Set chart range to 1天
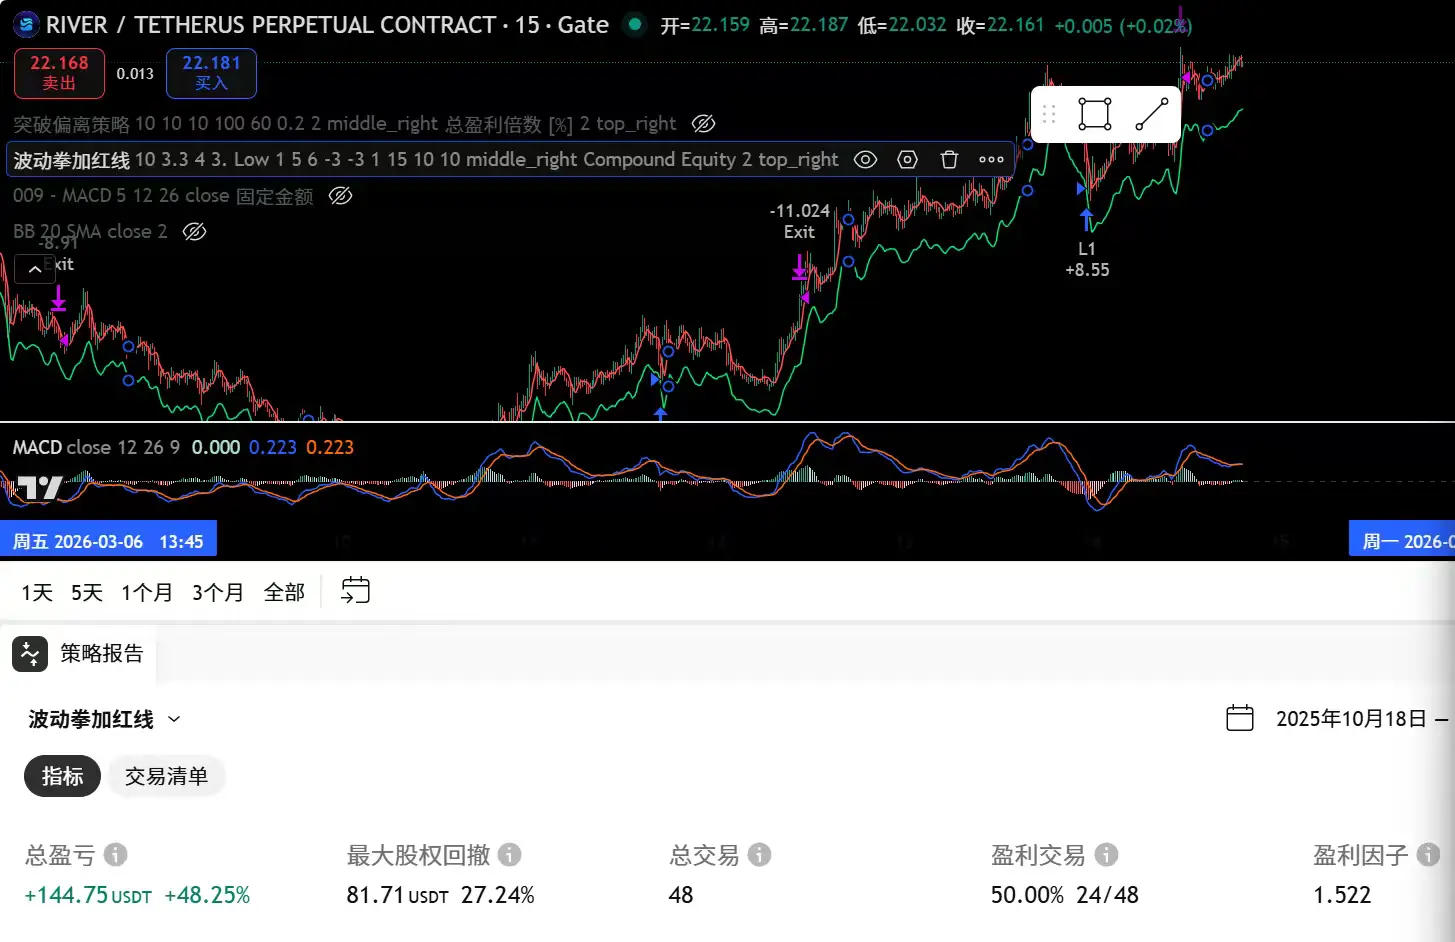 click(x=37, y=592)
